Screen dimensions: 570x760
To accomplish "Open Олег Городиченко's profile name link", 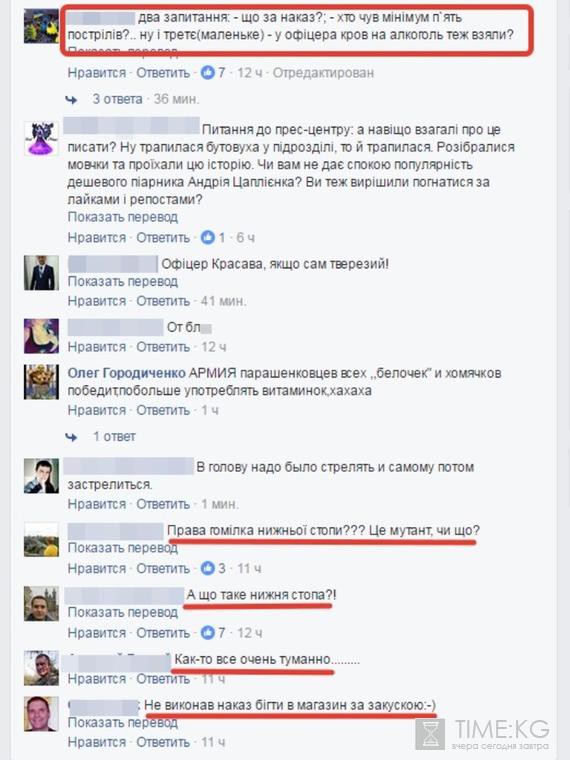I will [127, 373].
